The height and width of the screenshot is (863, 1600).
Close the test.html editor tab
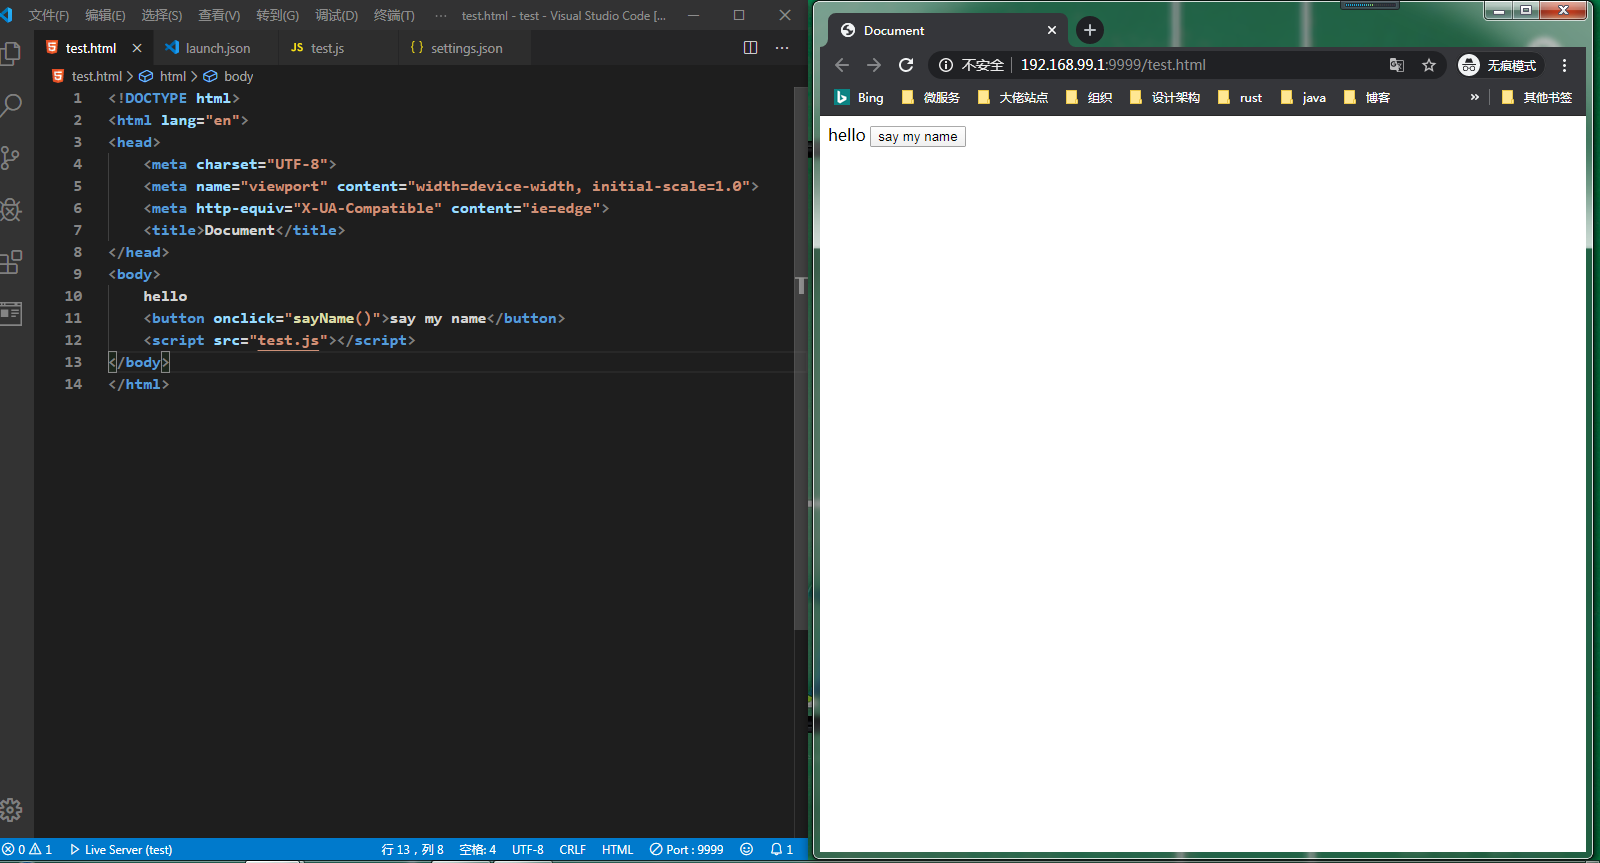pos(137,48)
